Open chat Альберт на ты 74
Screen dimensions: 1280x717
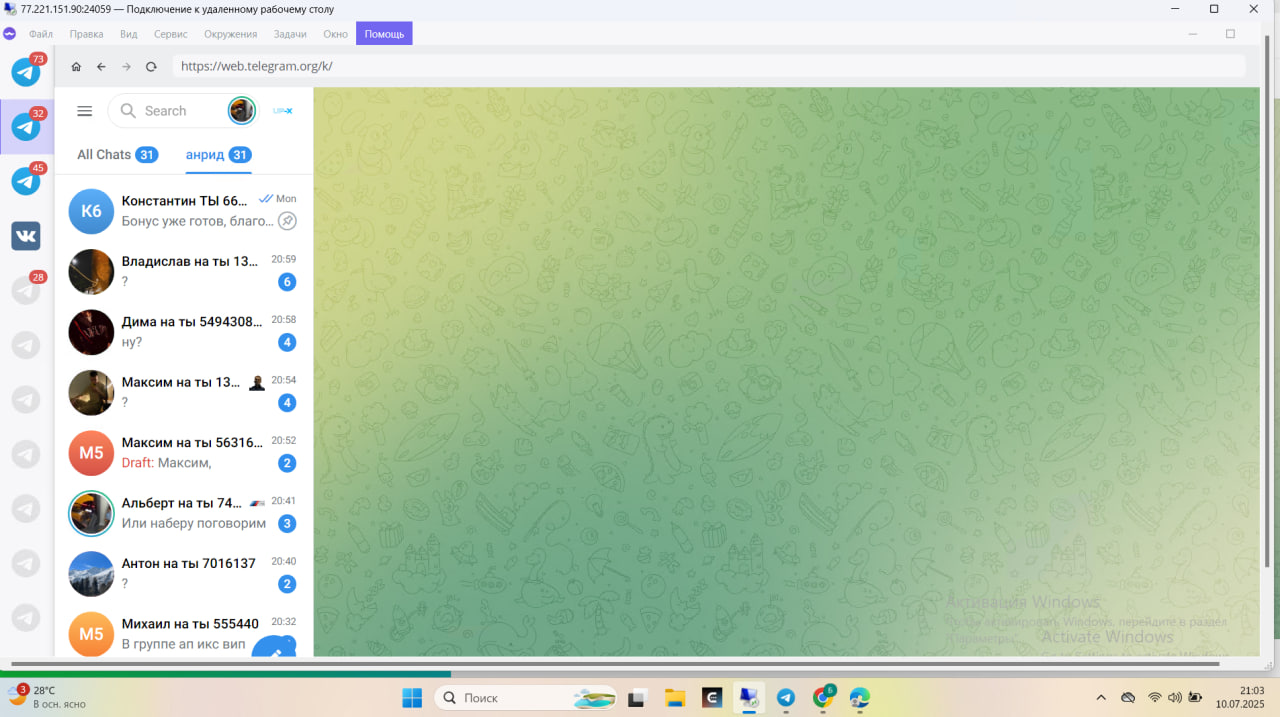183,513
